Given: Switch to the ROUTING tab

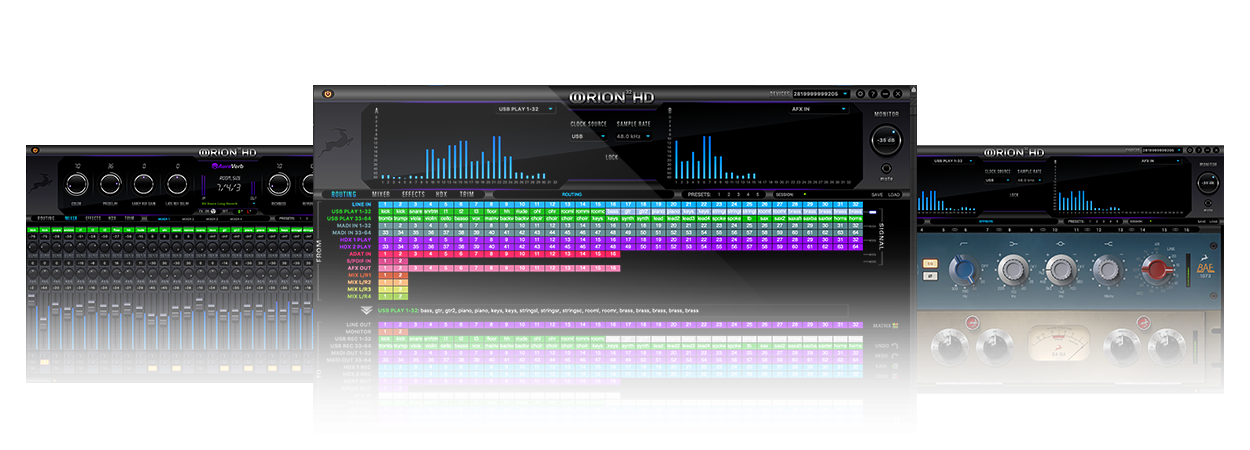Looking at the screenshot, I should pos(343,194).
